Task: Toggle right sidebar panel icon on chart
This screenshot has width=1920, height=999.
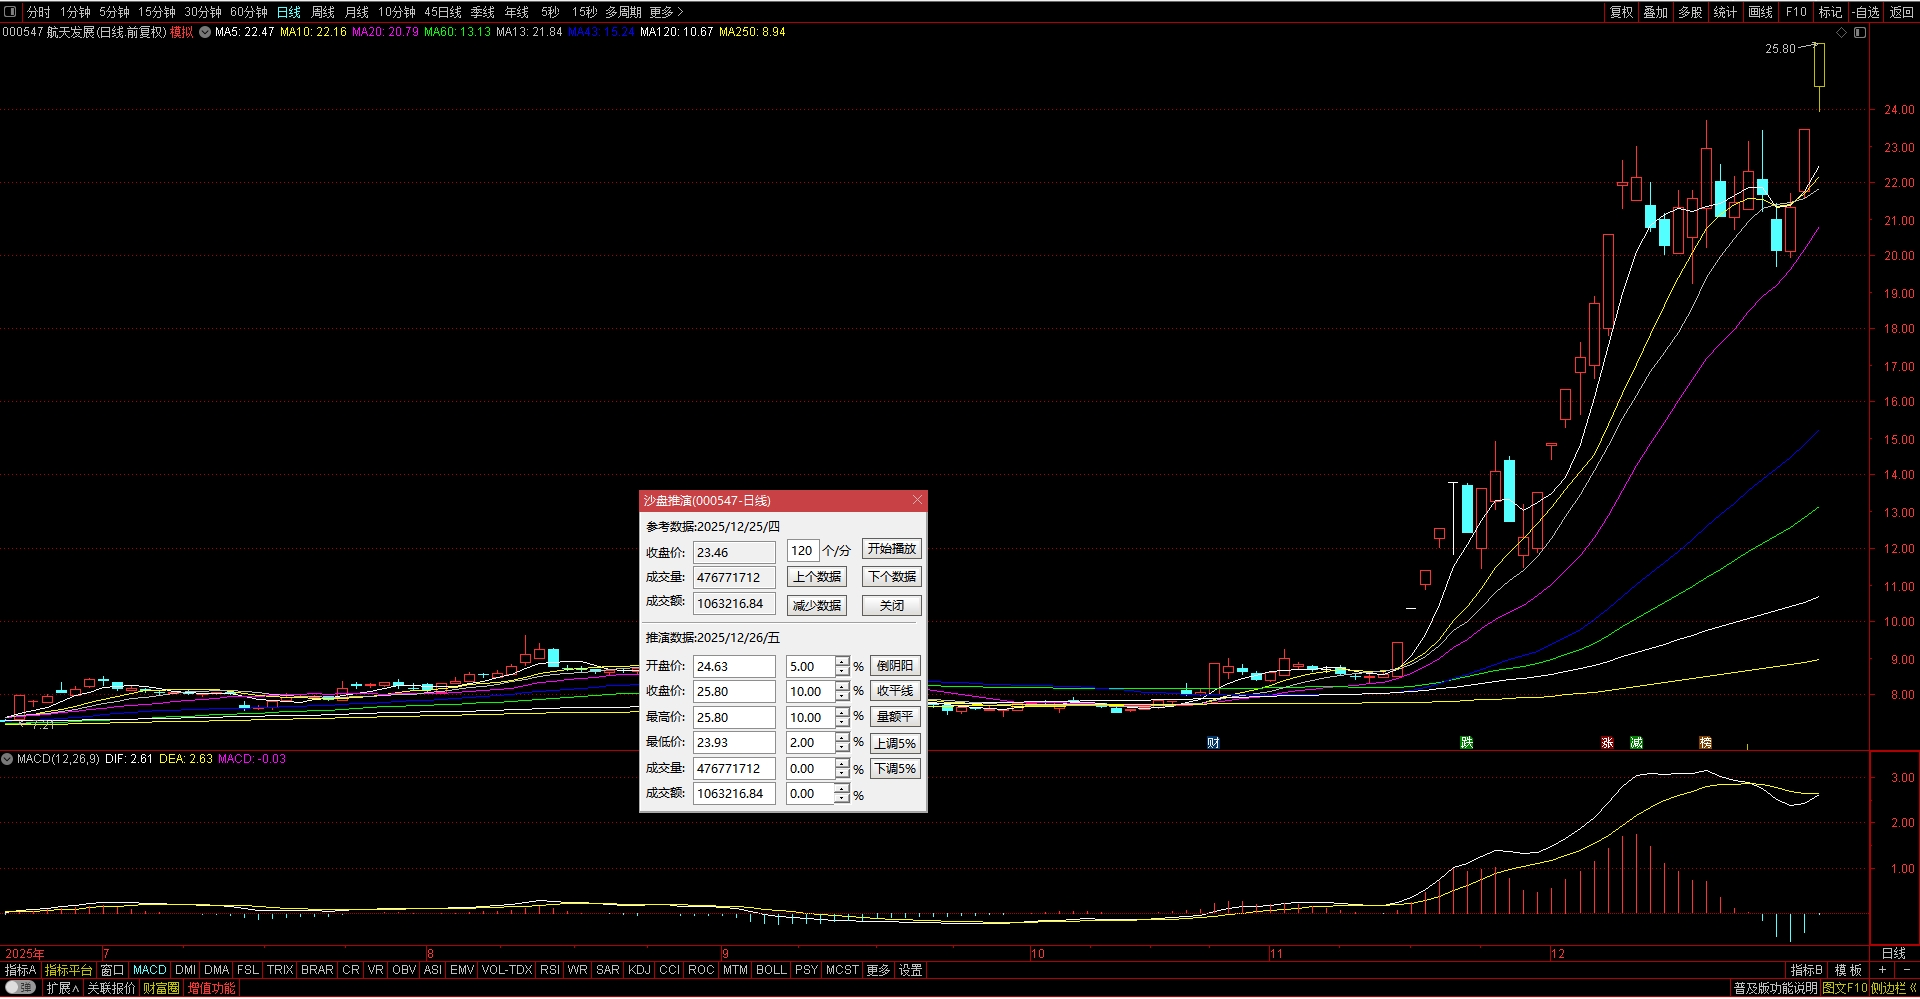Action: click(1860, 33)
